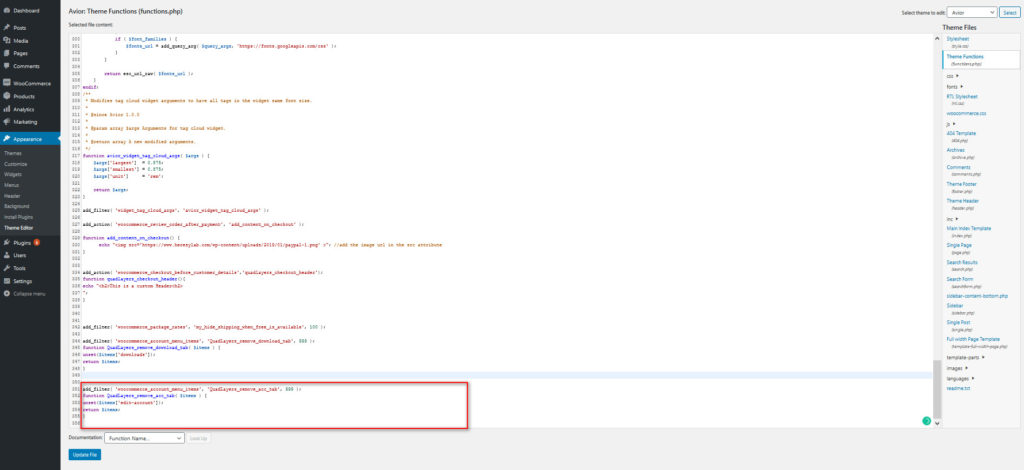Click the Settings icon in sidebar

point(7,281)
